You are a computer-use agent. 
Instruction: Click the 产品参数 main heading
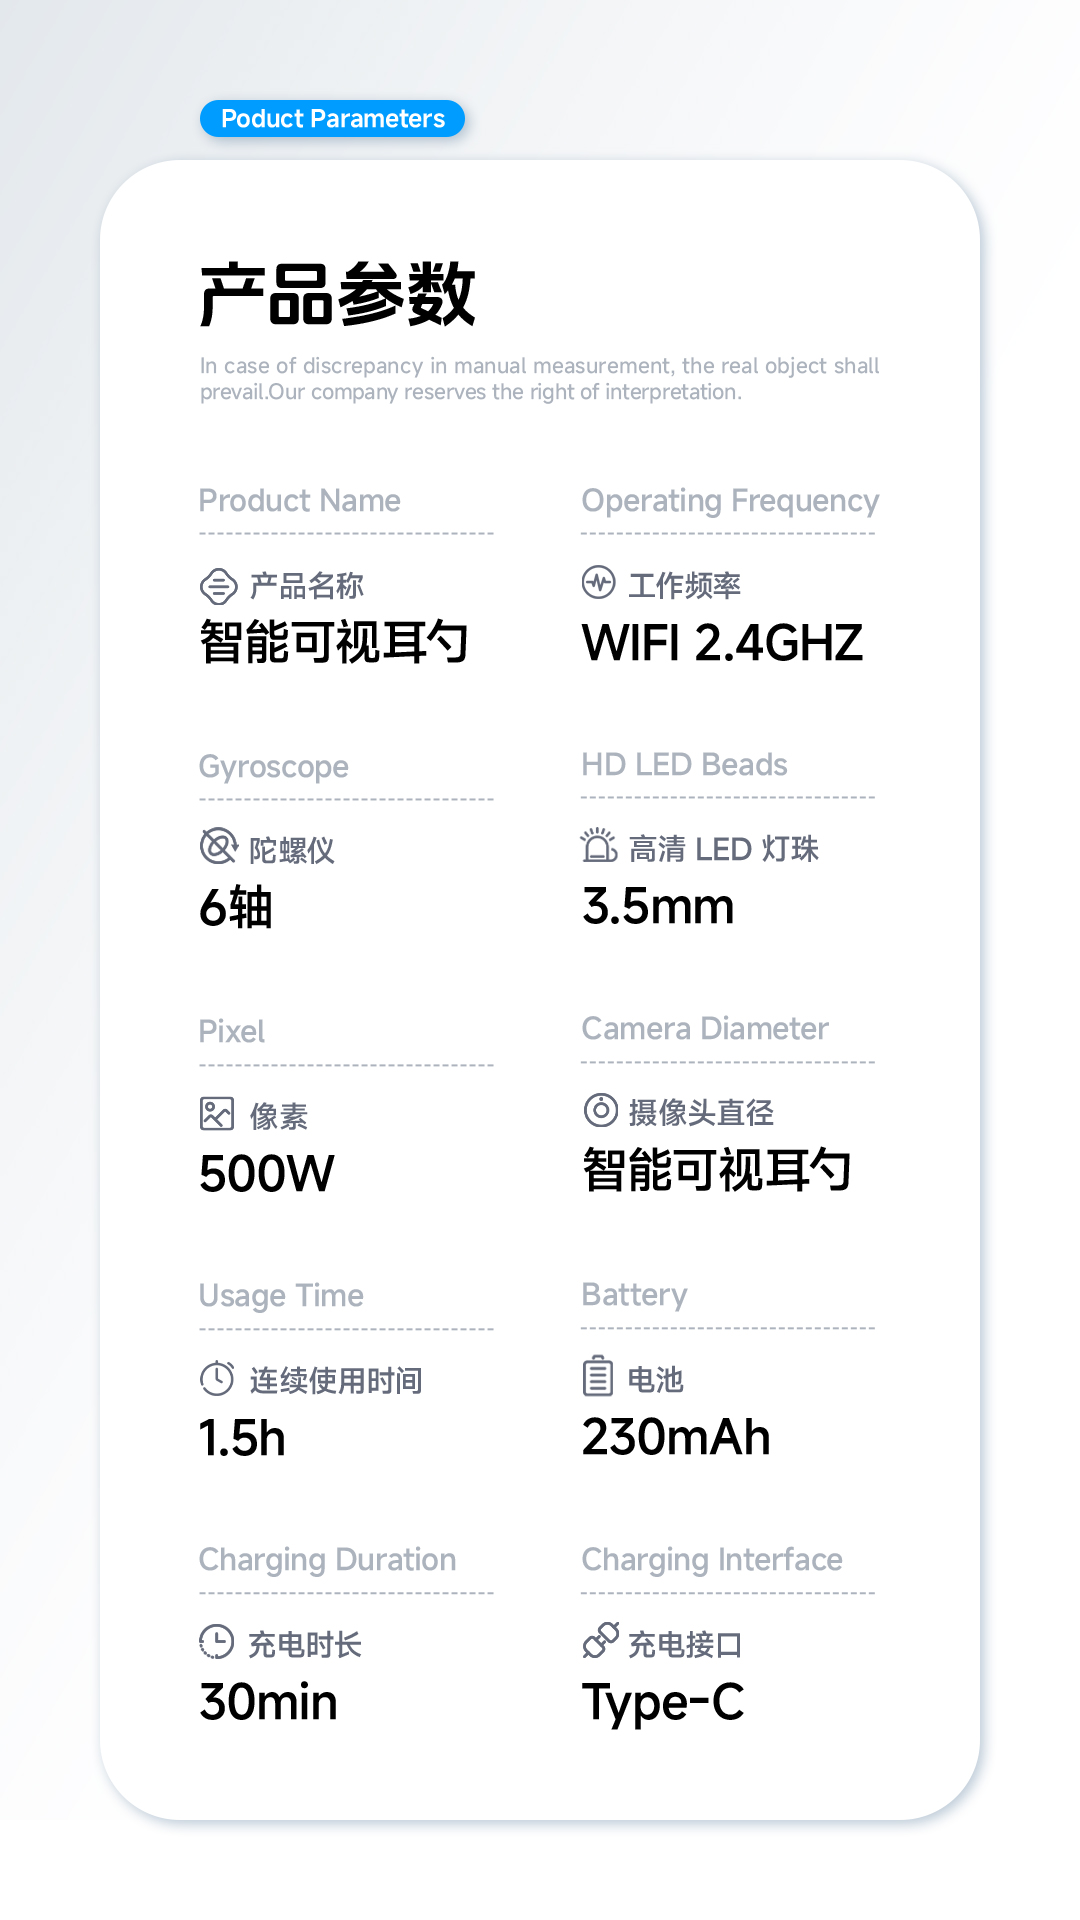point(338,294)
